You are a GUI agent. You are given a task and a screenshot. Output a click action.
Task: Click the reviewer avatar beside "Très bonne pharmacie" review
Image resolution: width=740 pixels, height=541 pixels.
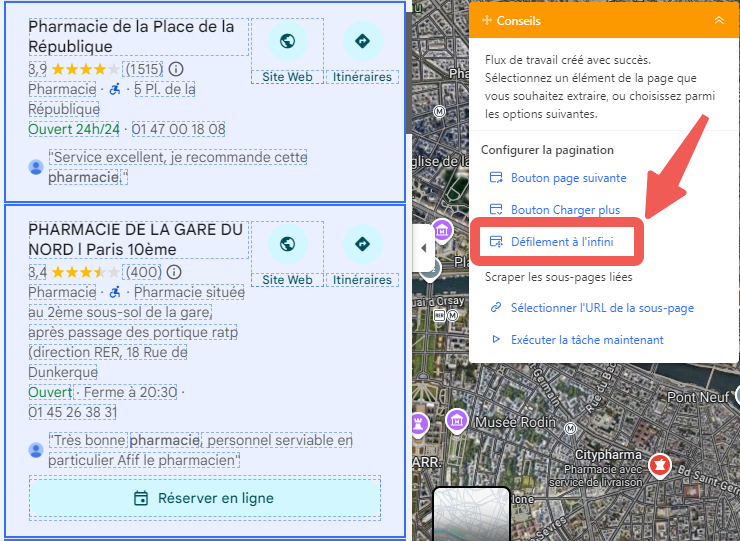click(36, 450)
